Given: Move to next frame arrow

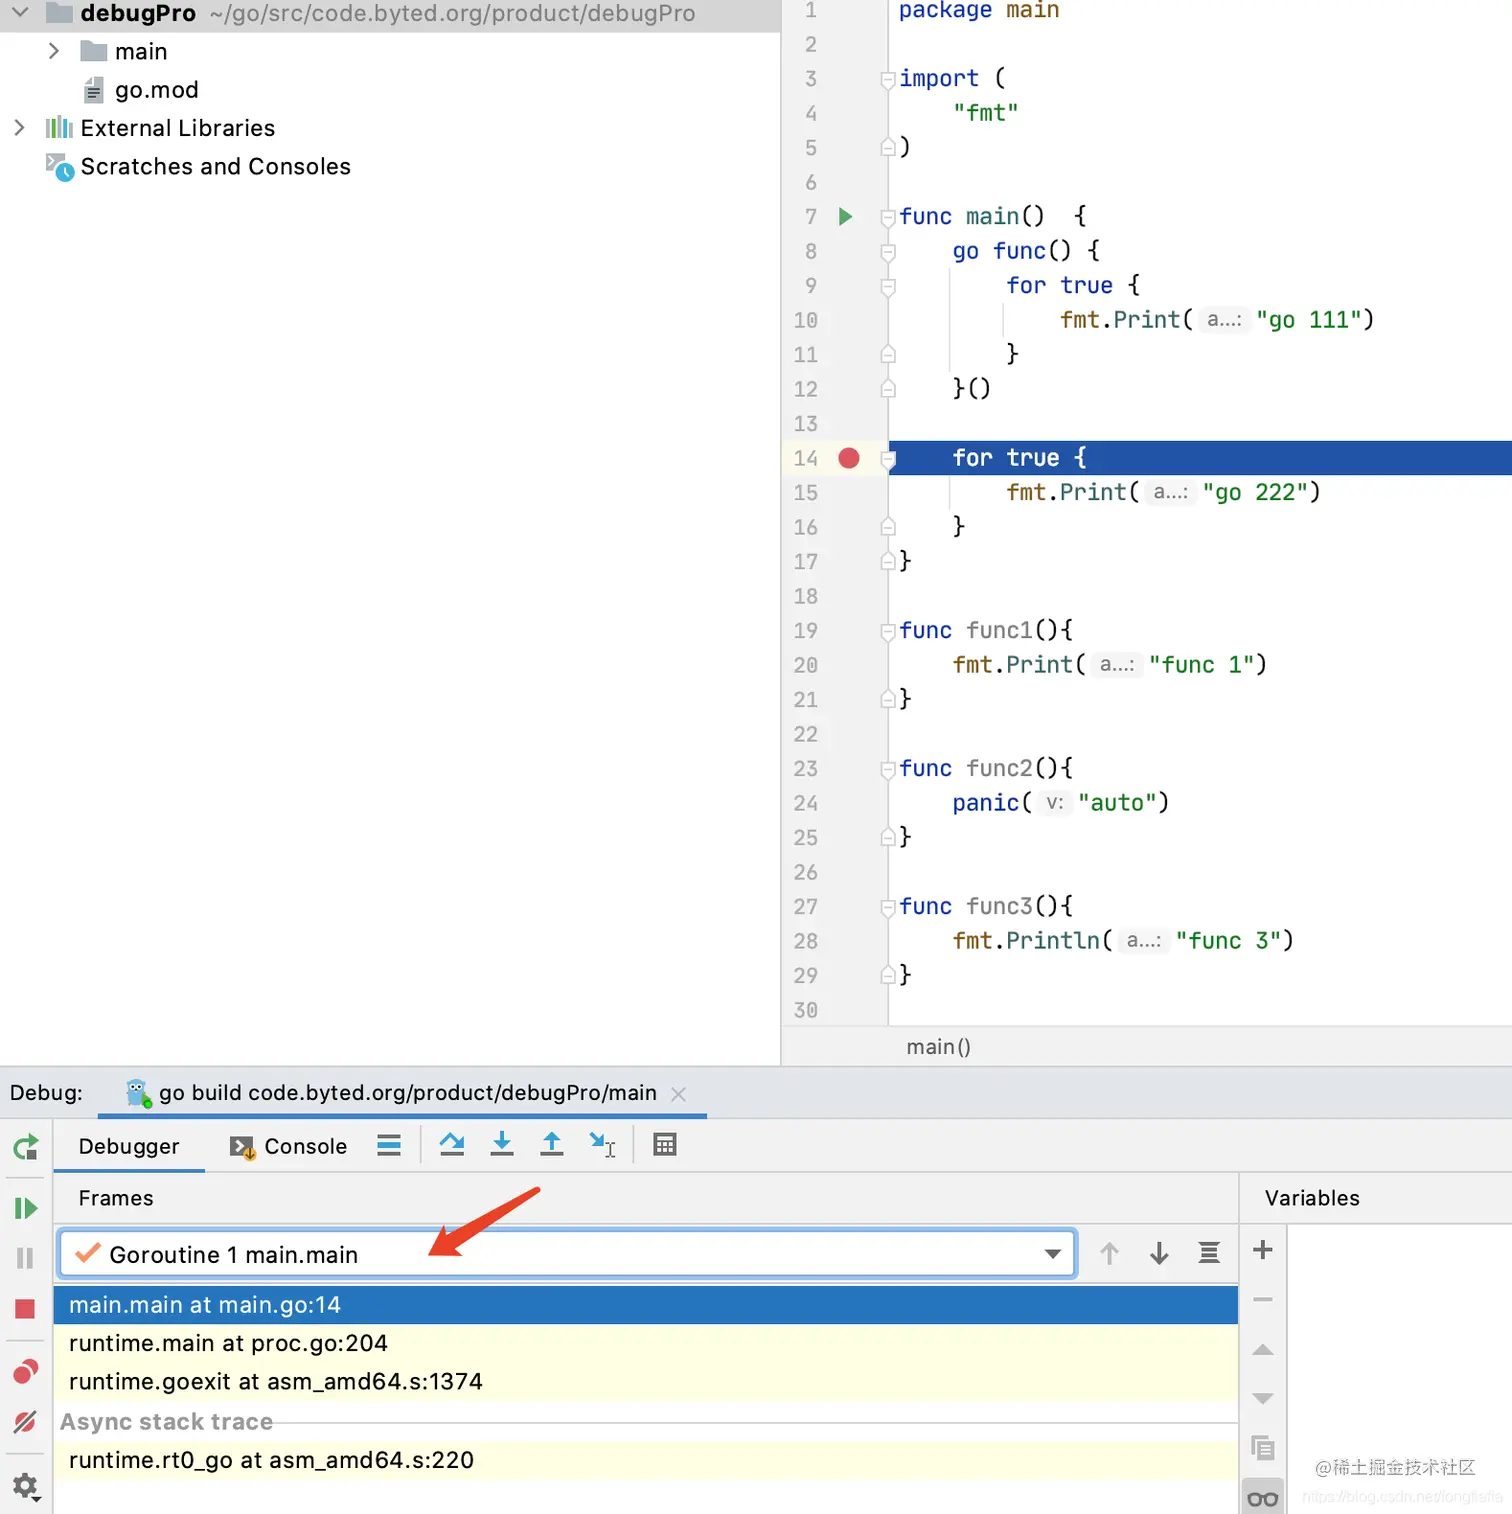Looking at the screenshot, I should [x=1159, y=1253].
